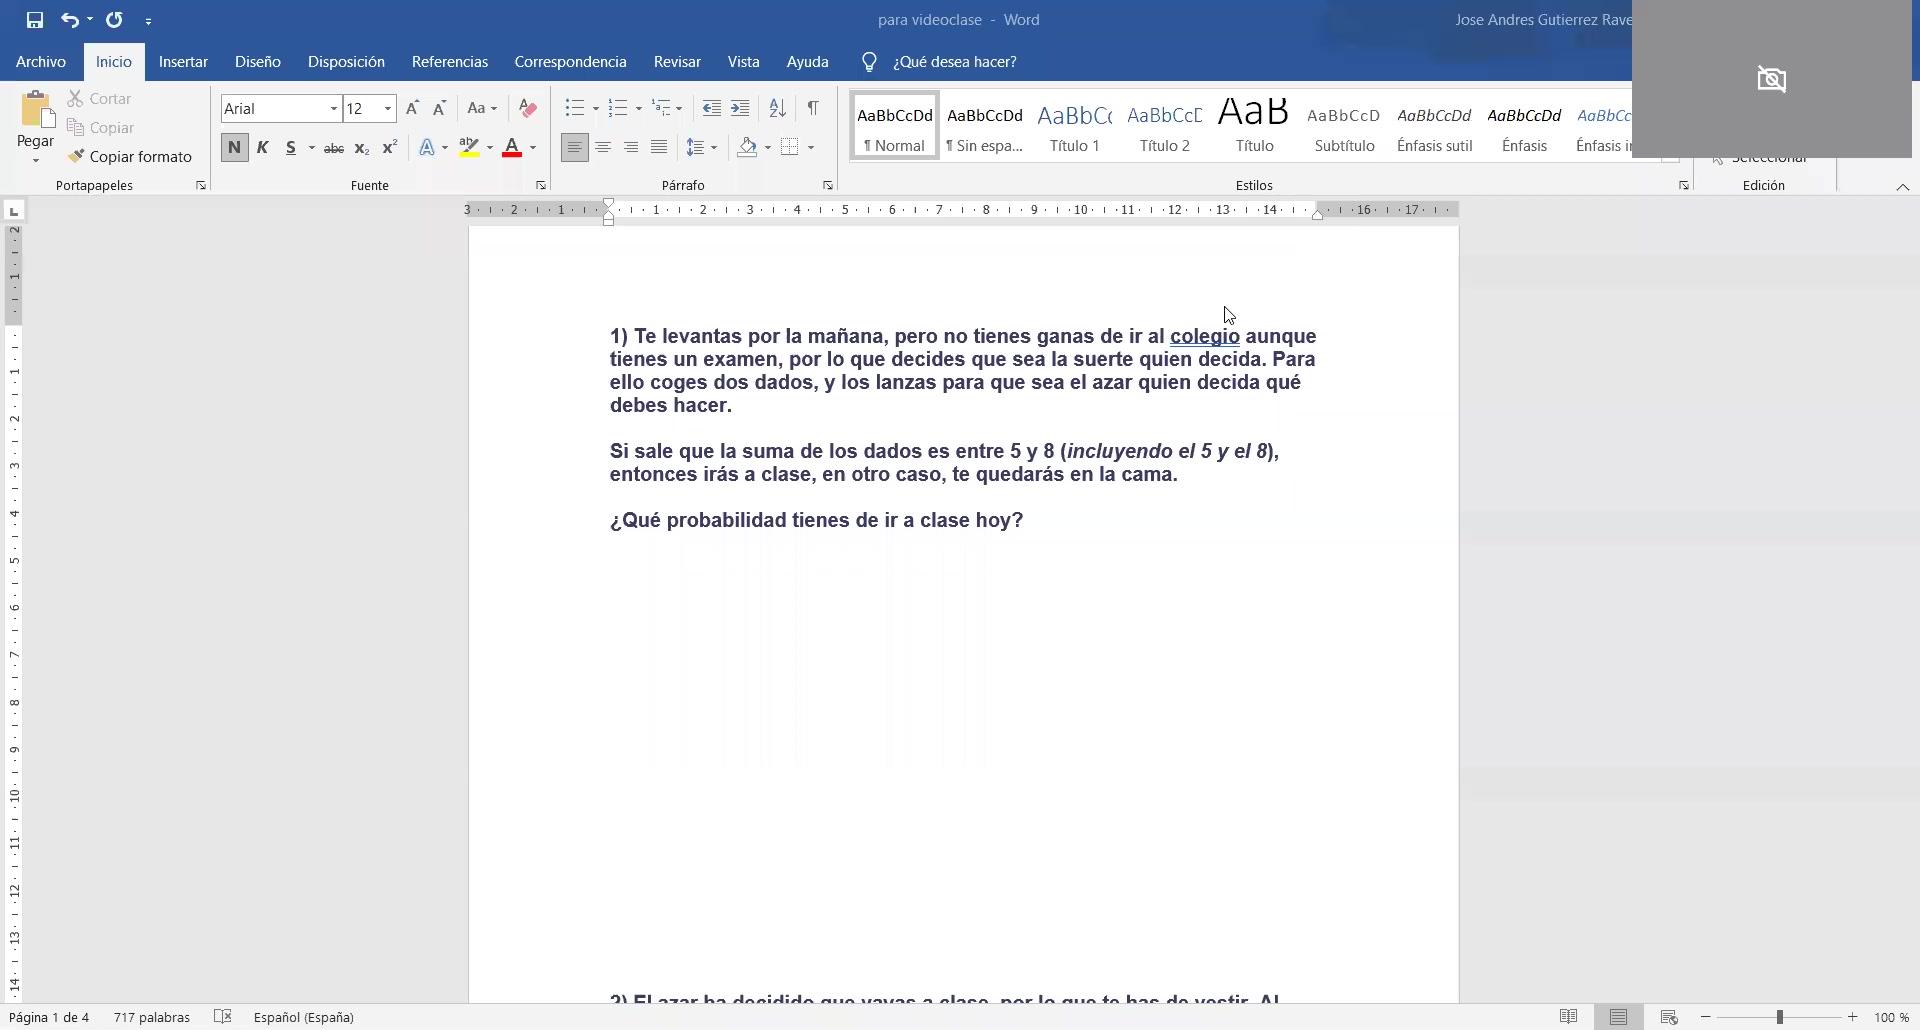Toggle strikethrough formatting
Image resolution: width=1920 pixels, height=1030 pixels.
coord(334,148)
